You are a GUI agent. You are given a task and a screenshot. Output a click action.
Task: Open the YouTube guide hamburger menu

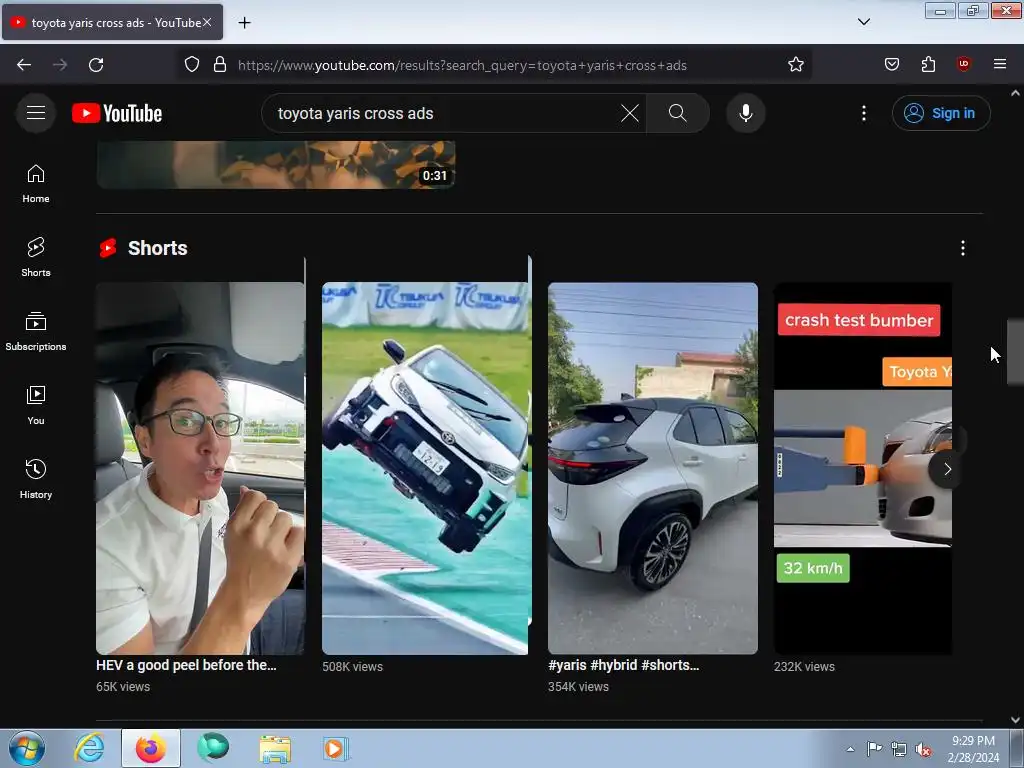tap(36, 113)
